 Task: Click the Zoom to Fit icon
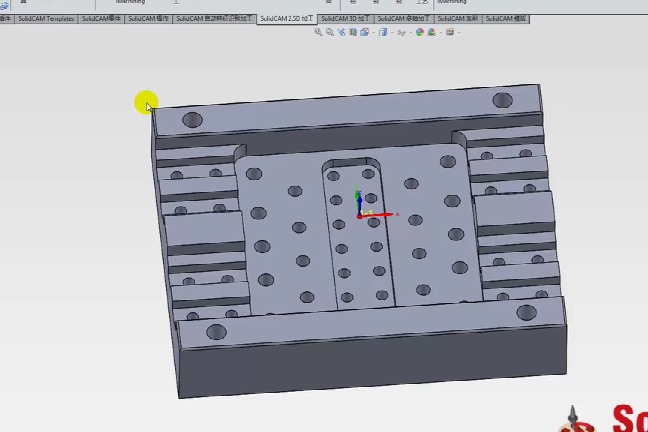[x=318, y=32]
